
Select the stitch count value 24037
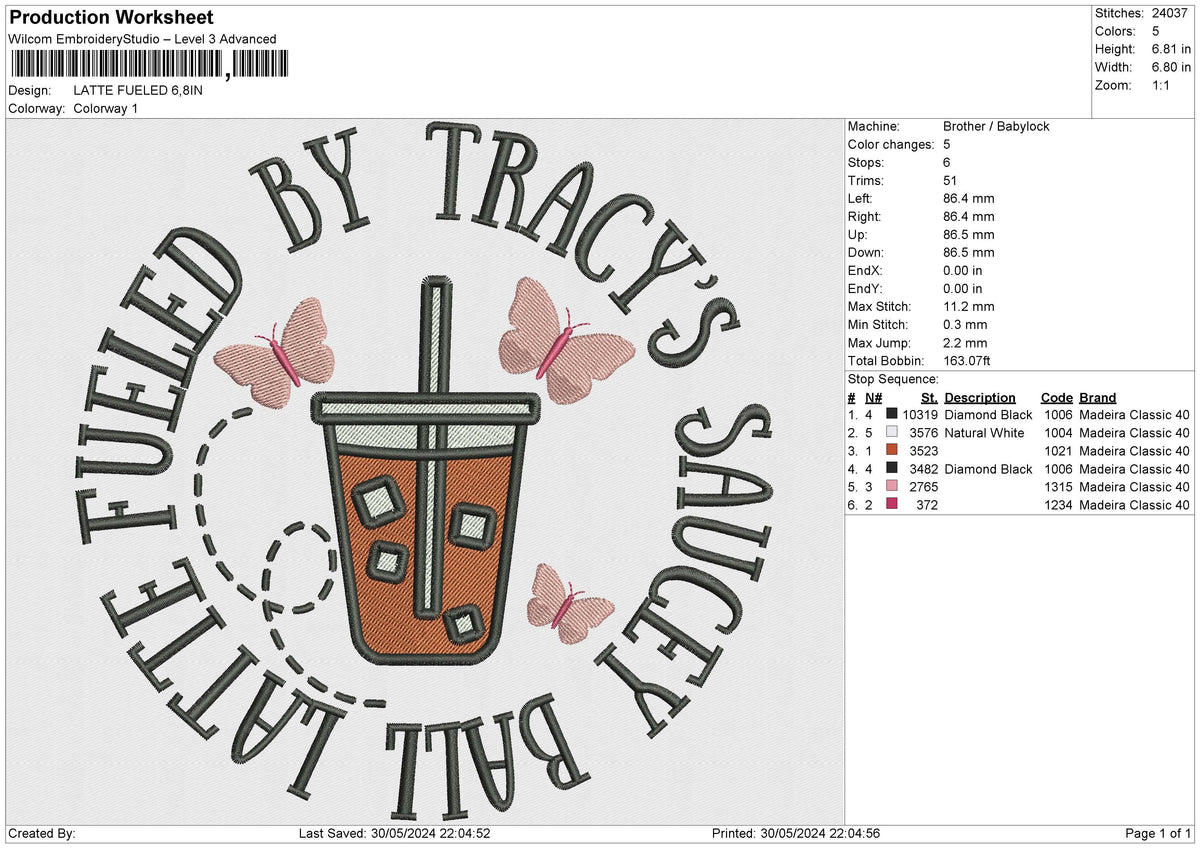(1170, 13)
